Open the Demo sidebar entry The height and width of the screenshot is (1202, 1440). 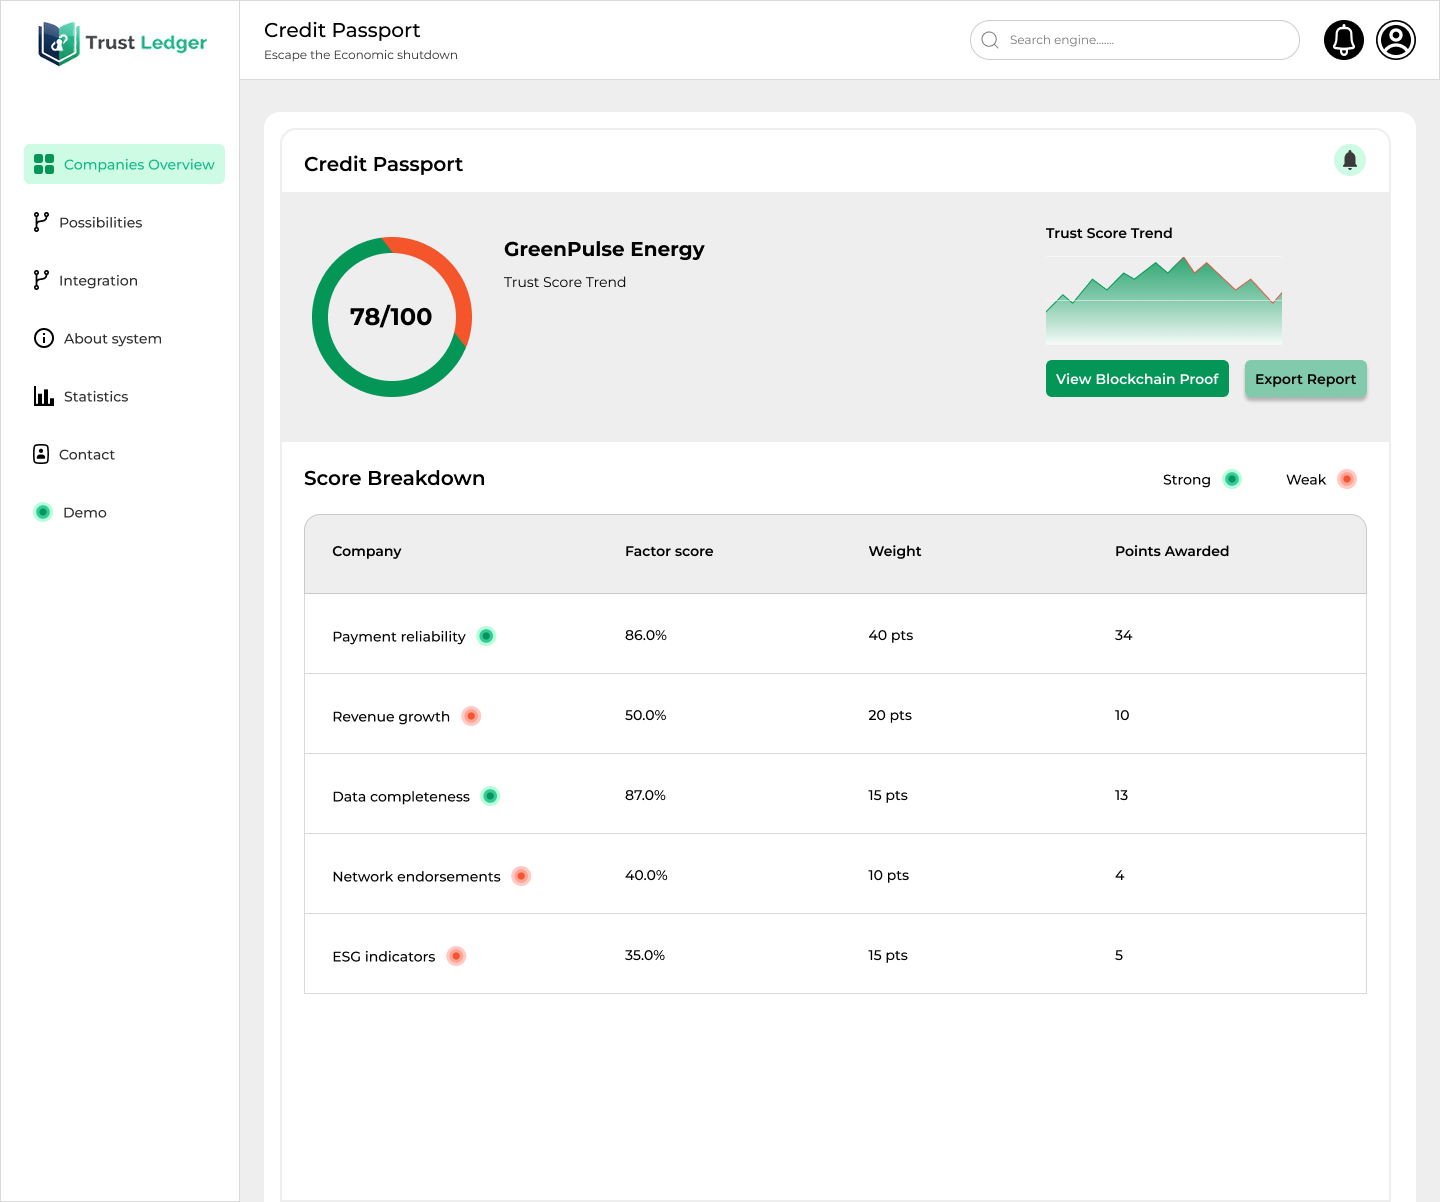point(84,512)
